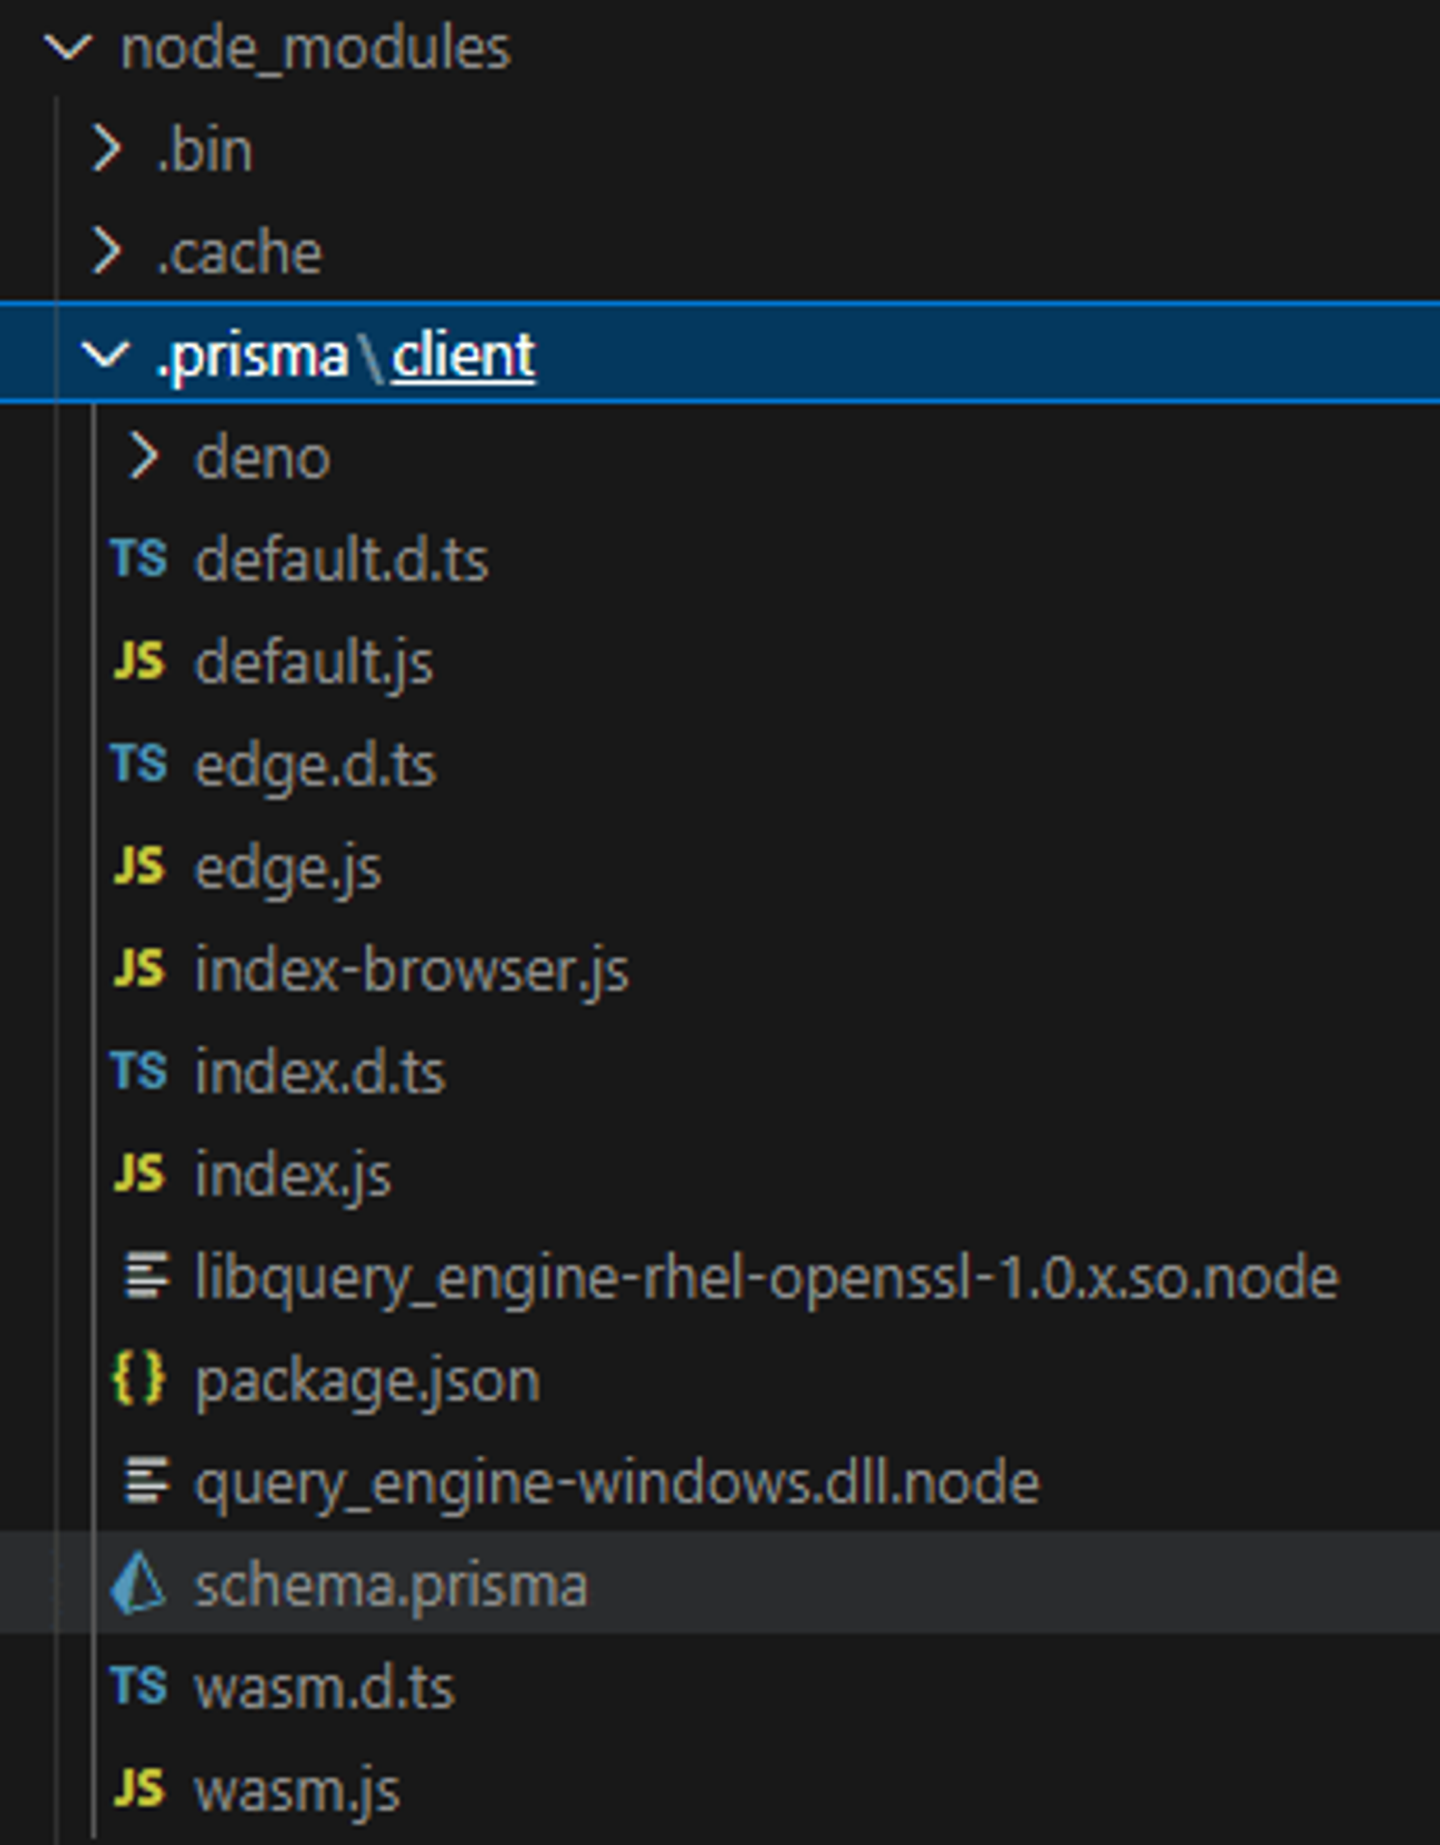This screenshot has height=1845, width=1440.
Task: Click the JS icon next to default.js
Action: [x=138, y=662]
